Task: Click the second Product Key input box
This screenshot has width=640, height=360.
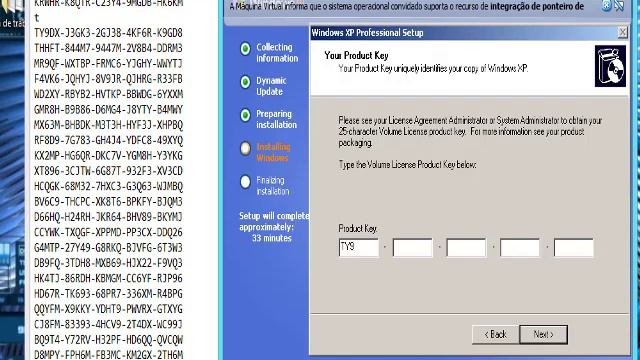Action: (412, 248)
